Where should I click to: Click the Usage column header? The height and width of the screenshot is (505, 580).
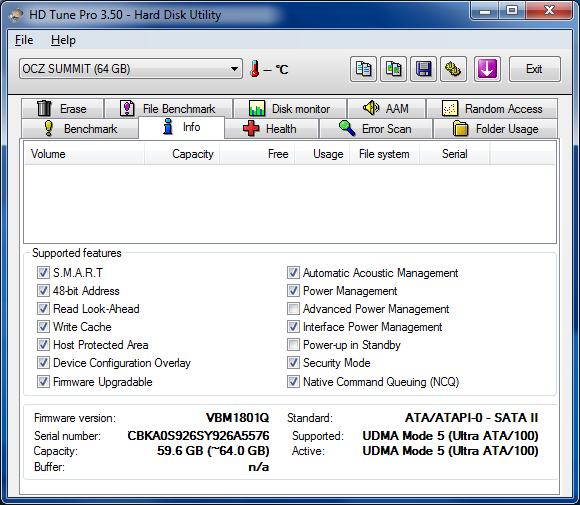tap(322, 154)
